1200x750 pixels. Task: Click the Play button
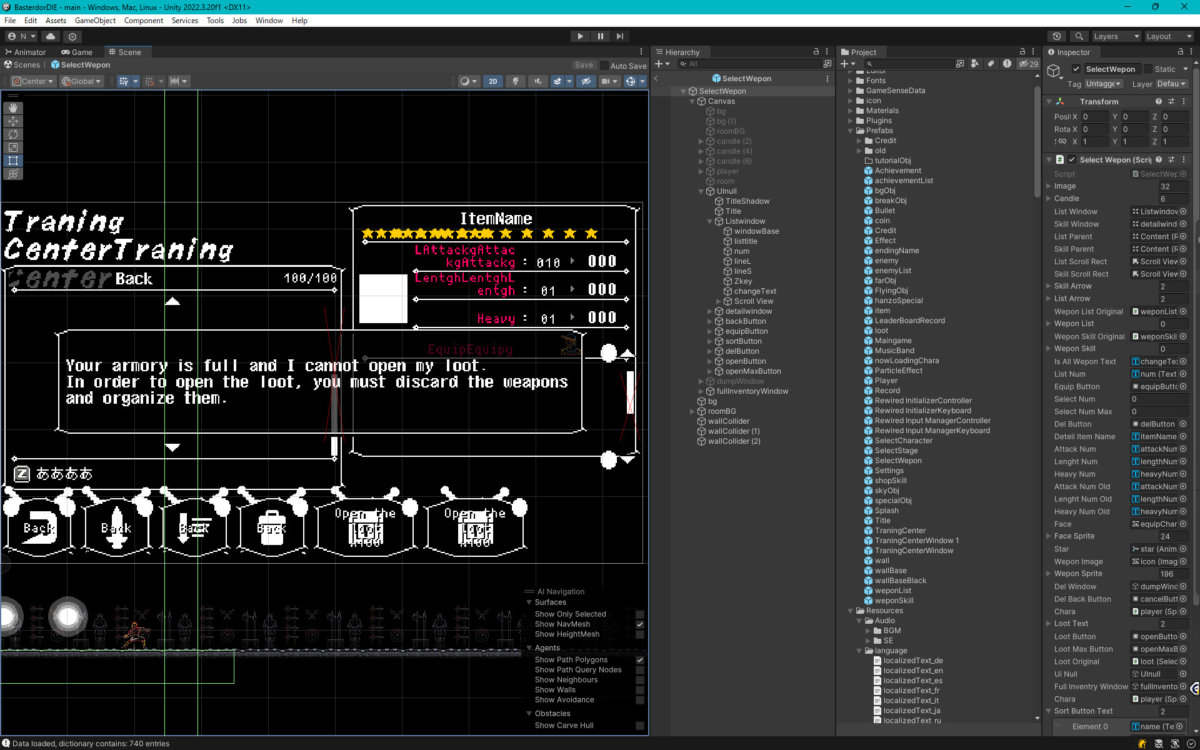[x=580, y=36]
